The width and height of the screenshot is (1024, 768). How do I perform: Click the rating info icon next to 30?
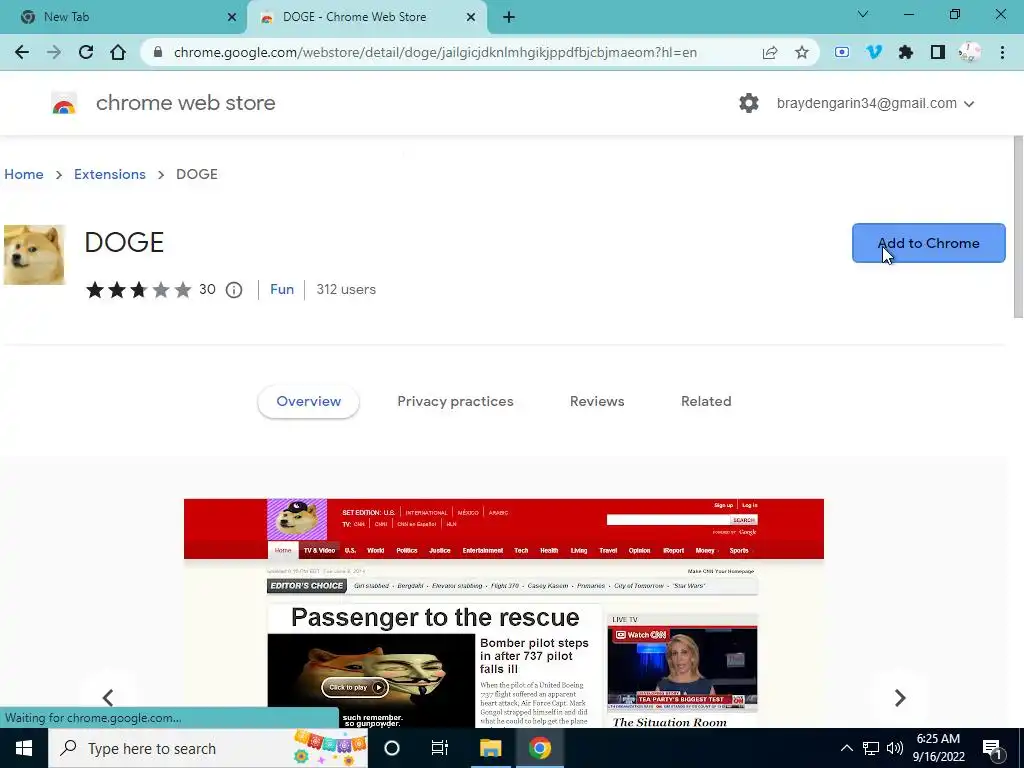pyautogui.click(x=234, y=290)
